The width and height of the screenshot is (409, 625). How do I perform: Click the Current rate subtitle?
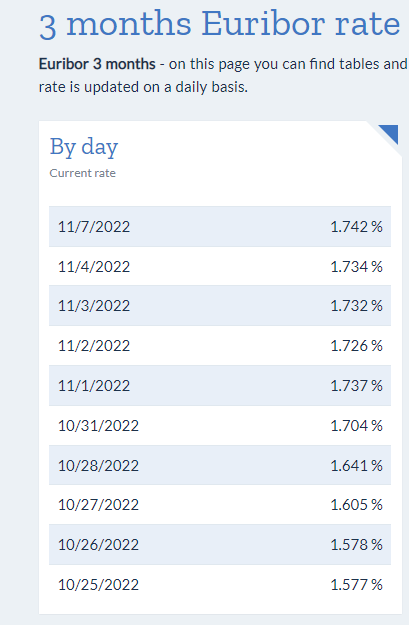(83, 173)
